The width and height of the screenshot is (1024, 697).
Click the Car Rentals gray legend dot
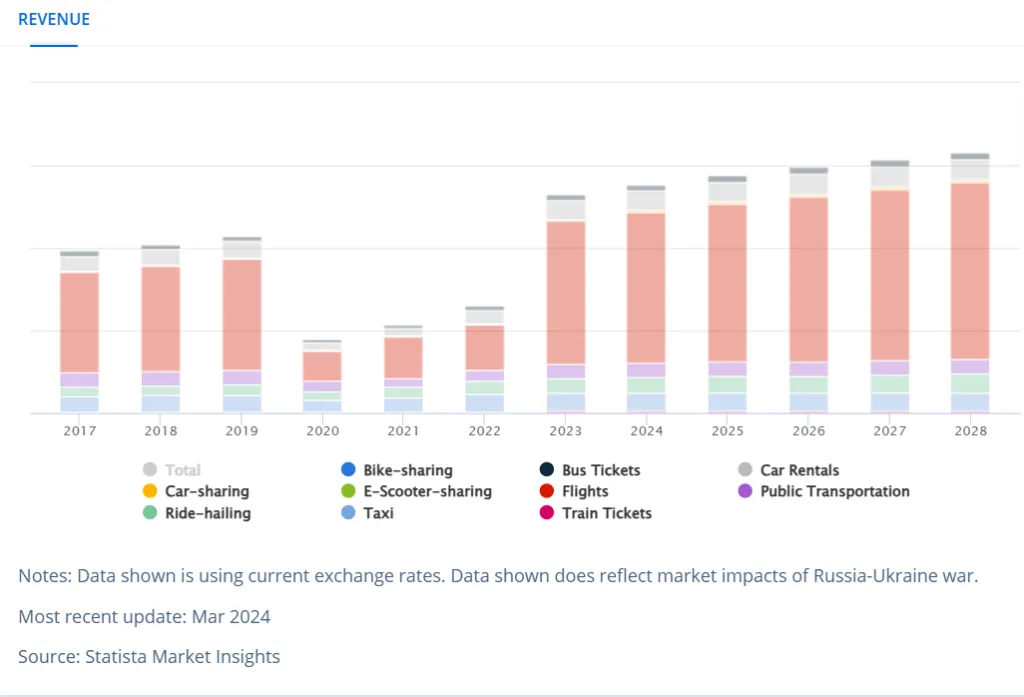(744, 470)
